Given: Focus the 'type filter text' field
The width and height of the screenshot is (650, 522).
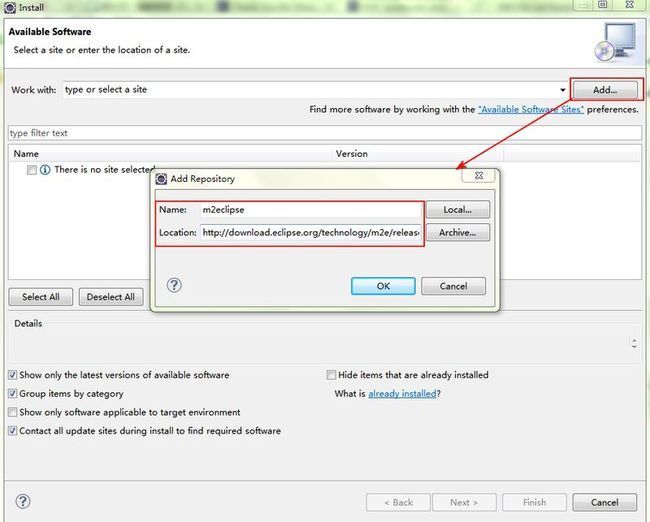Looking at the screenshot, I should point(325,133).
